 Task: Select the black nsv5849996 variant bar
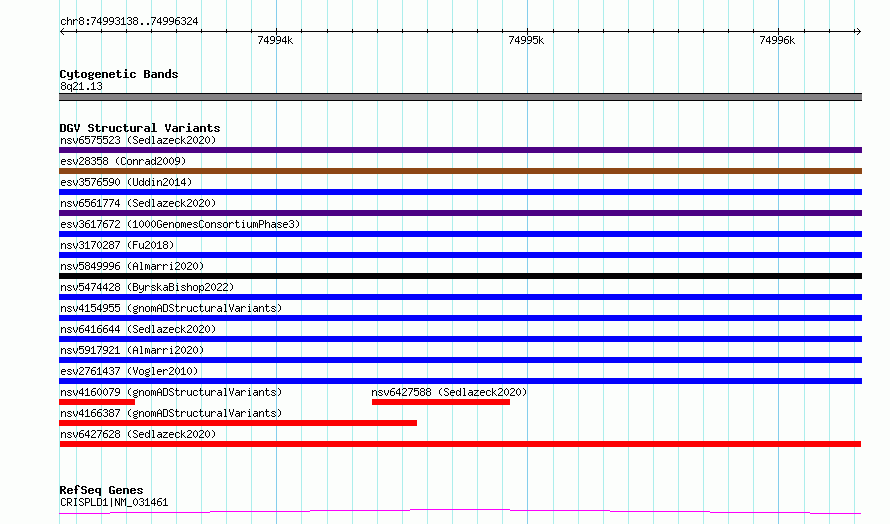(460, 276)
